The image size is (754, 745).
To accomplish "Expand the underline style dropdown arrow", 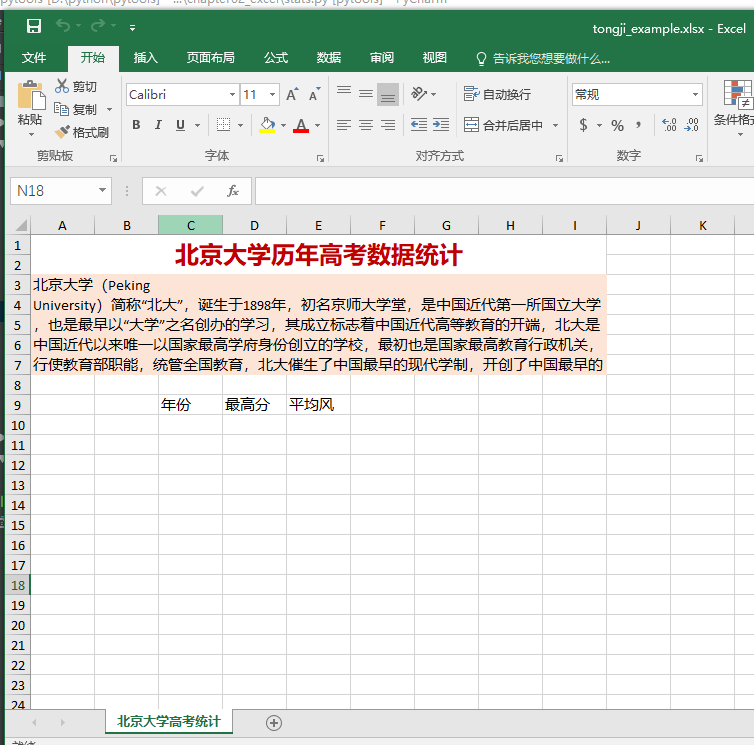I will pyautogui.click(x=197, y=126).
